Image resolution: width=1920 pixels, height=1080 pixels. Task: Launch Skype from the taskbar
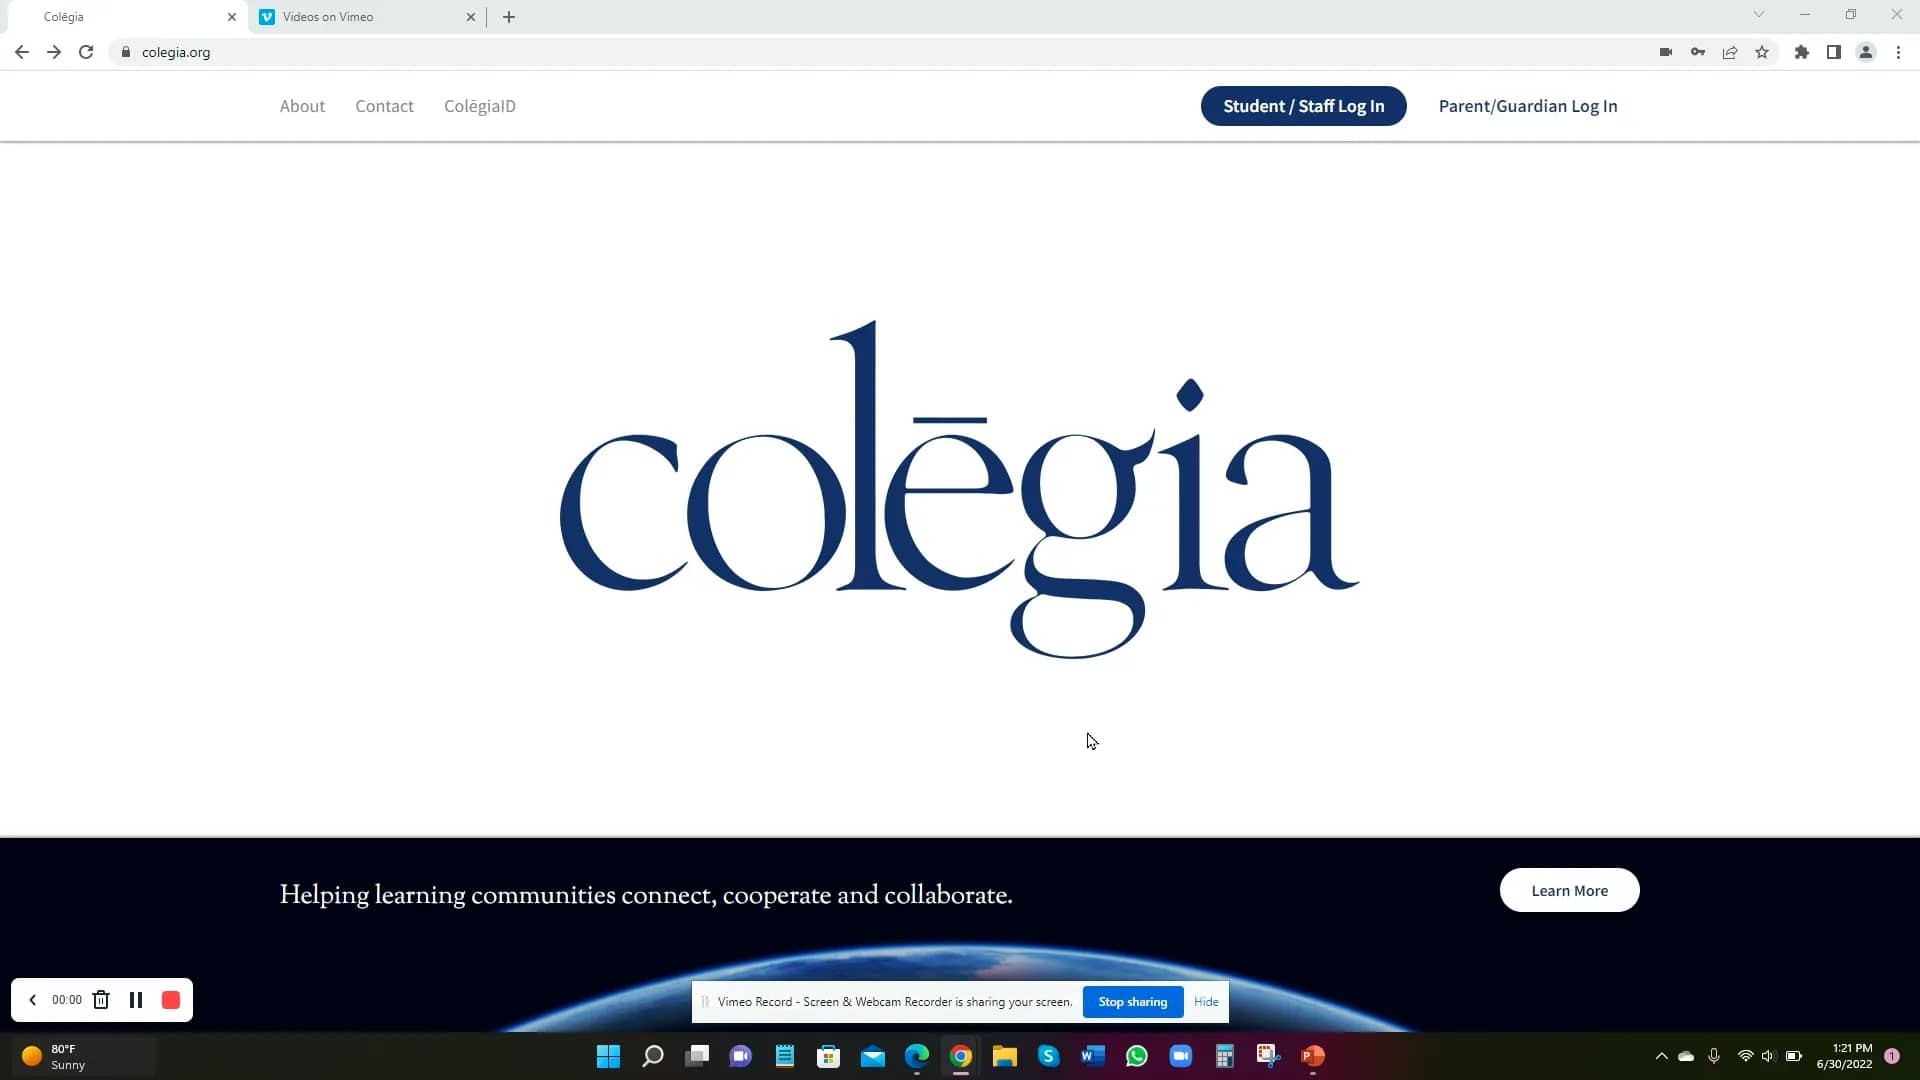[1048, 1055]
